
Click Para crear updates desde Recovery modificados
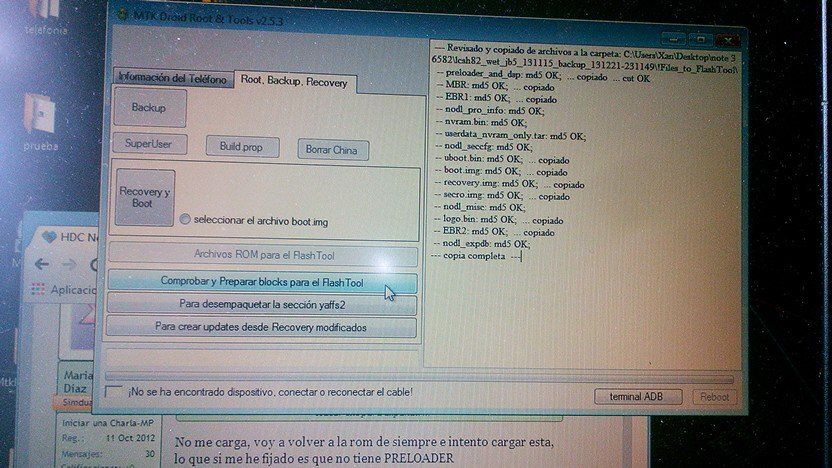pyautogui.click(x=261, y=327)
